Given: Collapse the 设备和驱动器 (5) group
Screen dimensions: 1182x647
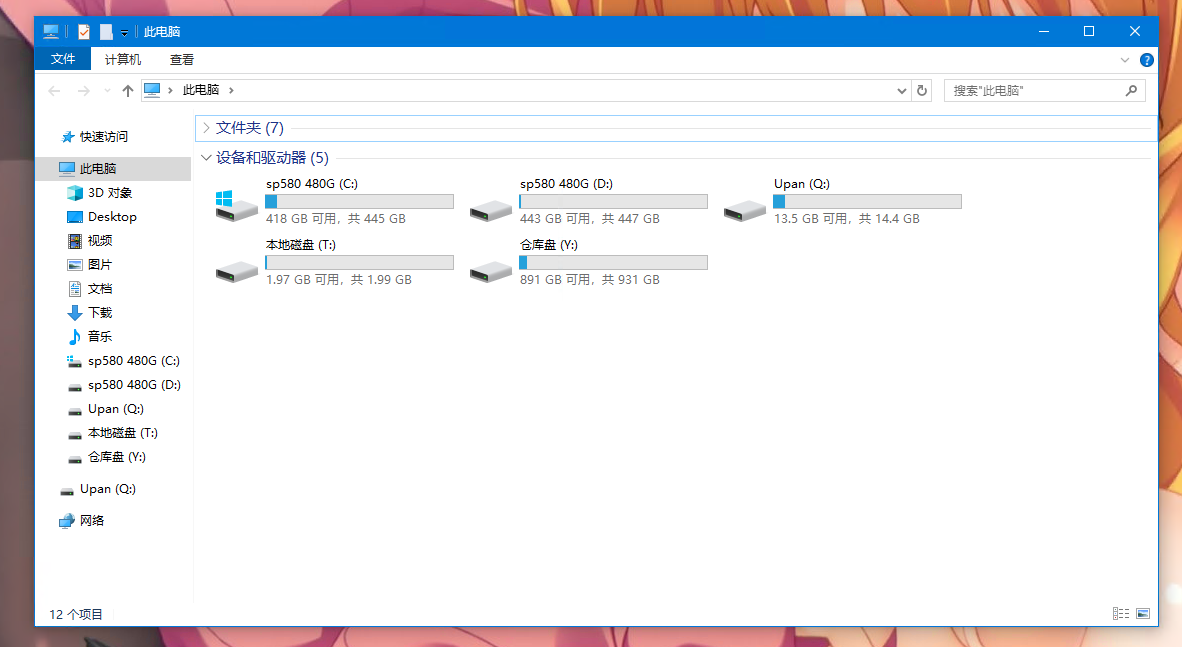Looking at the screenshot, I should point(206,158).
